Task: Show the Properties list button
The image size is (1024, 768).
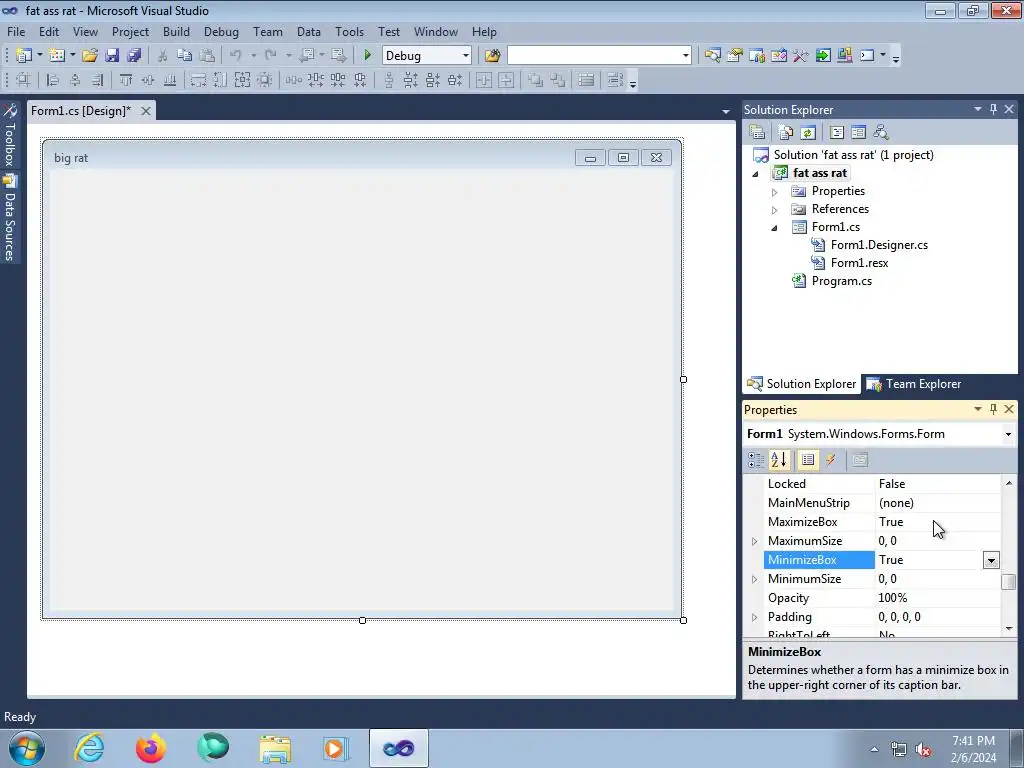Action: (808, 460)
